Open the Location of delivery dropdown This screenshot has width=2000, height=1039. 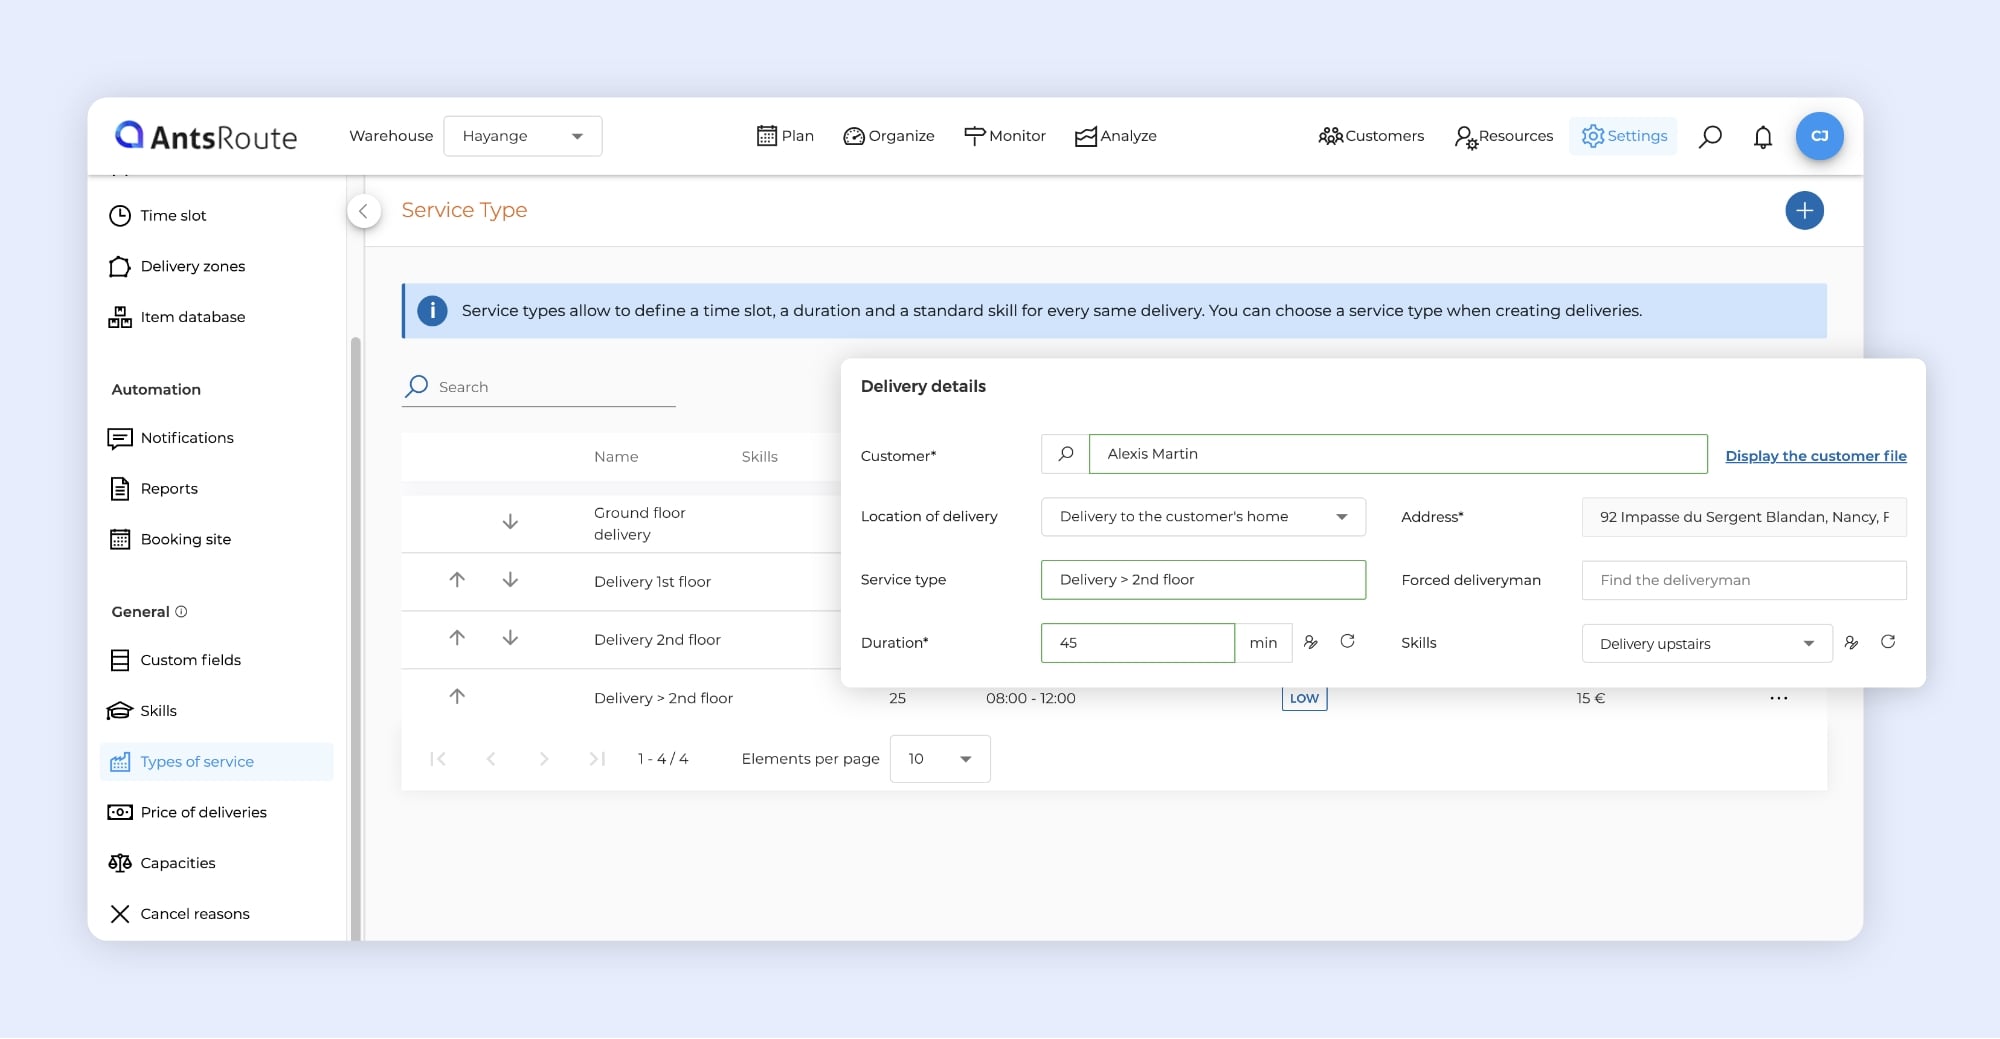point(1202,517)
